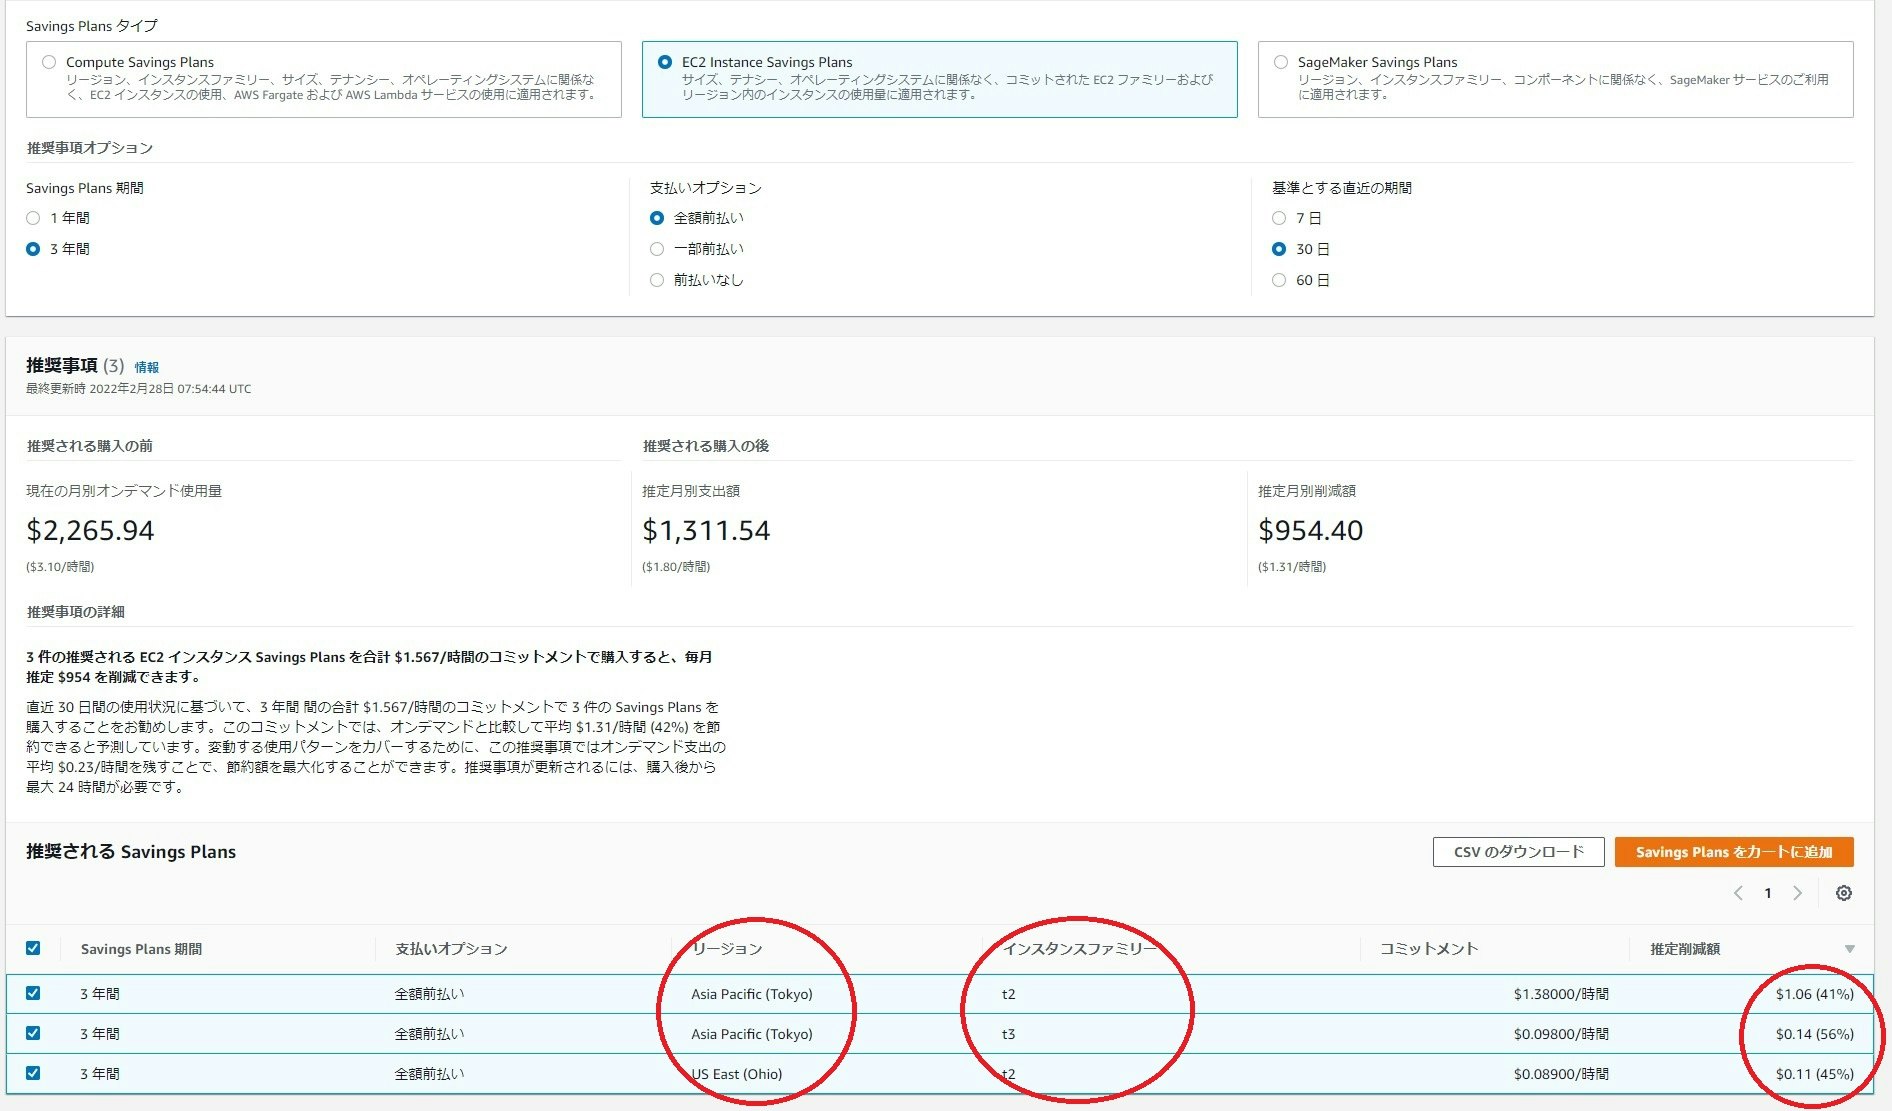This screenshot has height=1111, width=1892.
Task: Click the 支払いオプション column header
Action: click(x=451, y=949)
